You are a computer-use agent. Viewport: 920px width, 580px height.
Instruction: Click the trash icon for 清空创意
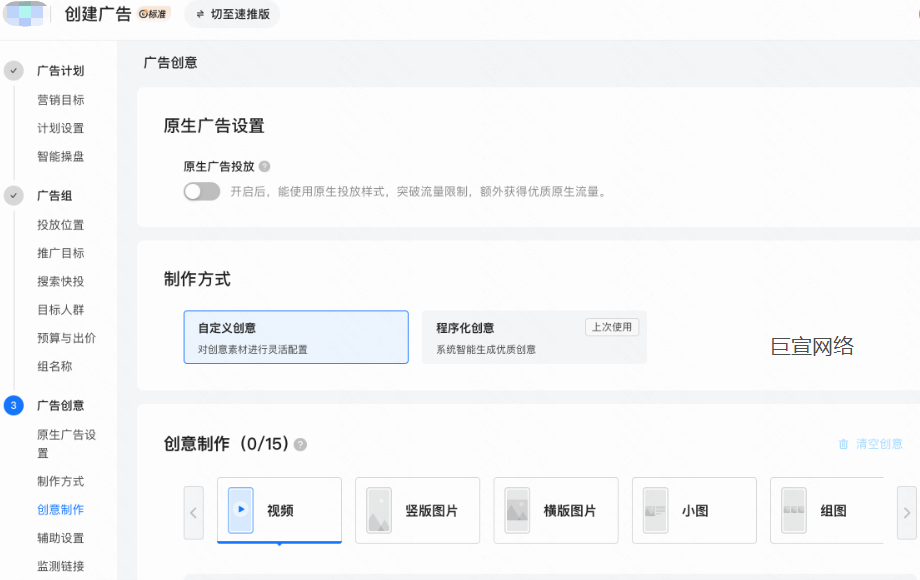point(843,444)
